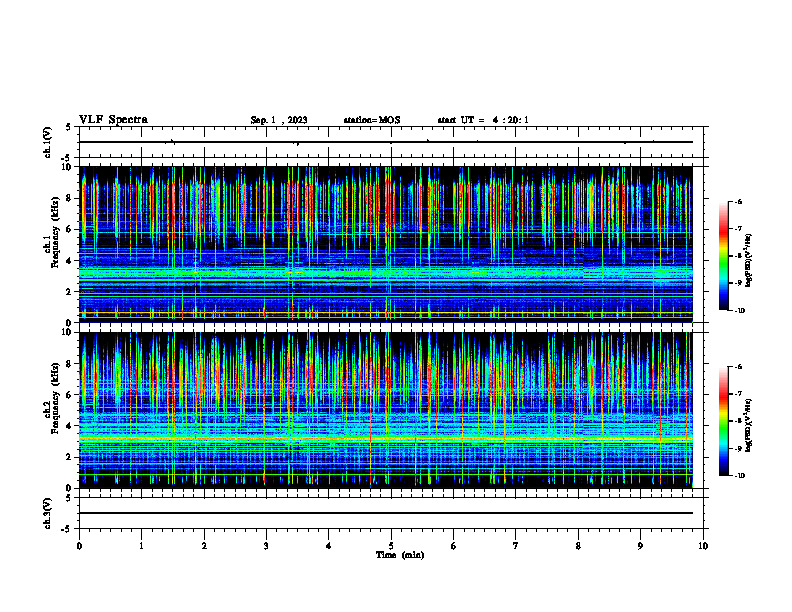
Task: Click the ch.2 frequency axis "6" tick
Action: [70, 394]
